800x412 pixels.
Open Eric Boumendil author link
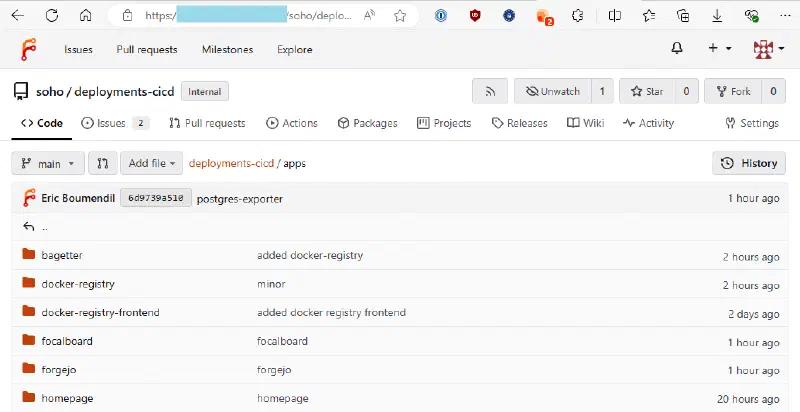78,198
